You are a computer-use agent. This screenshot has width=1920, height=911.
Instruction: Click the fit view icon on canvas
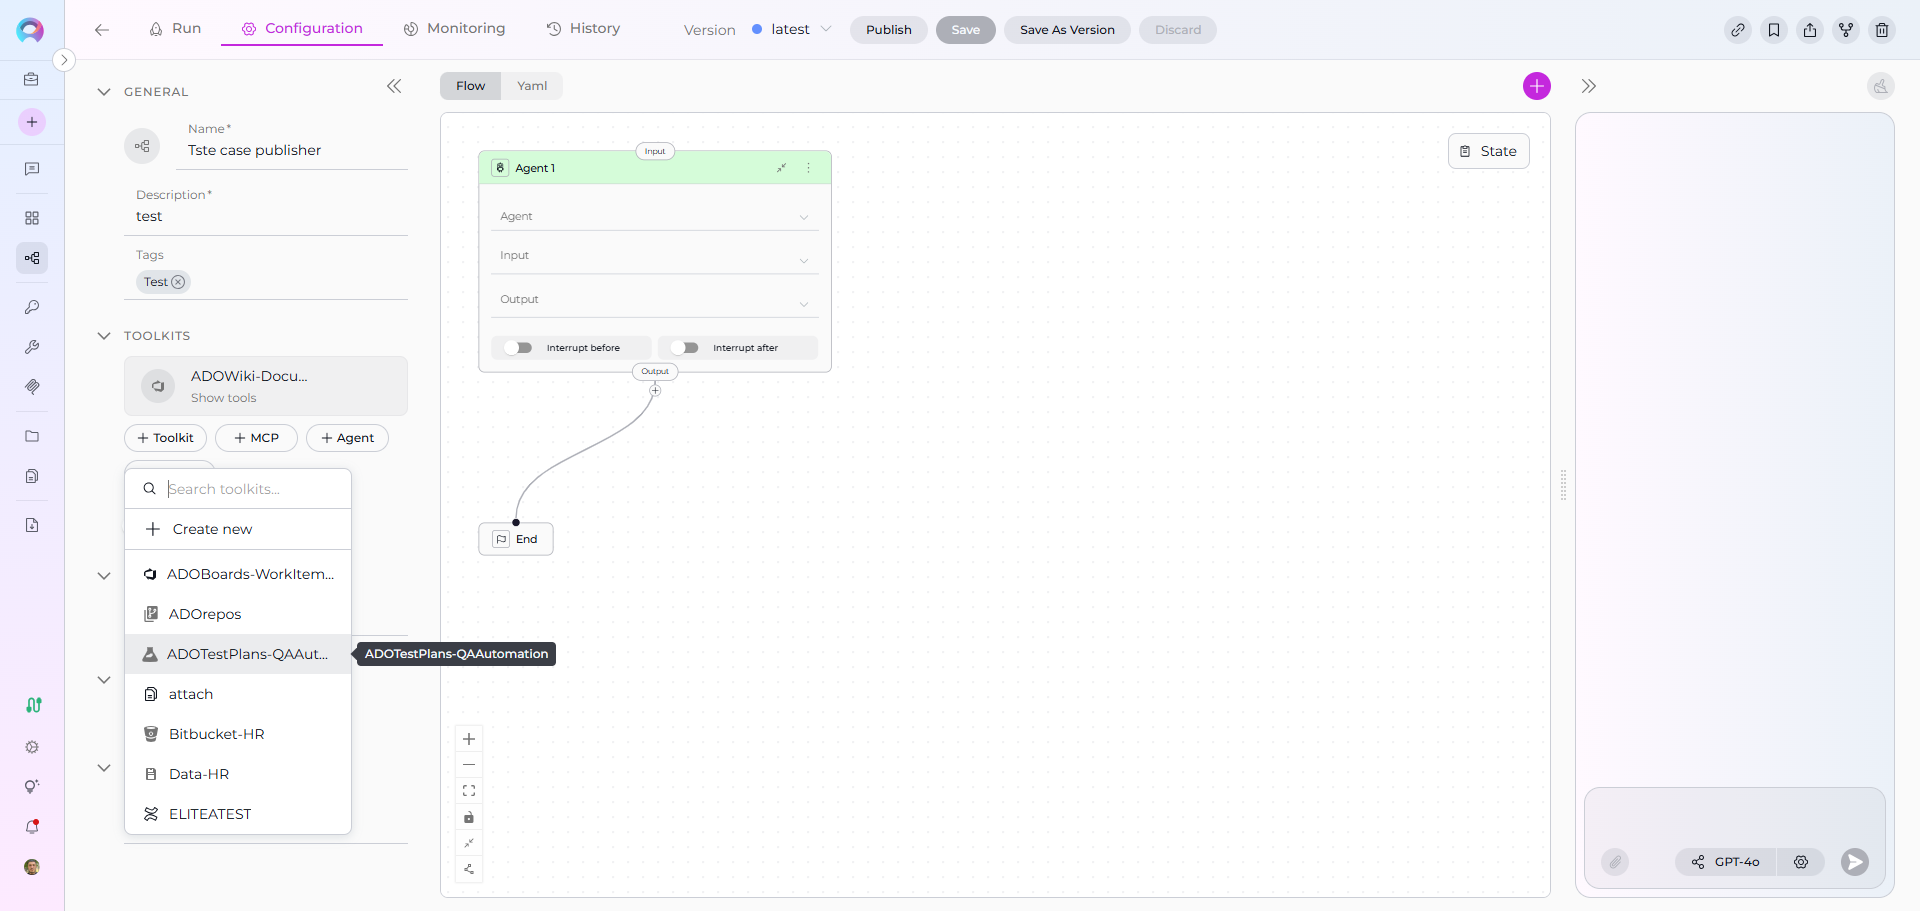[469, 791]
